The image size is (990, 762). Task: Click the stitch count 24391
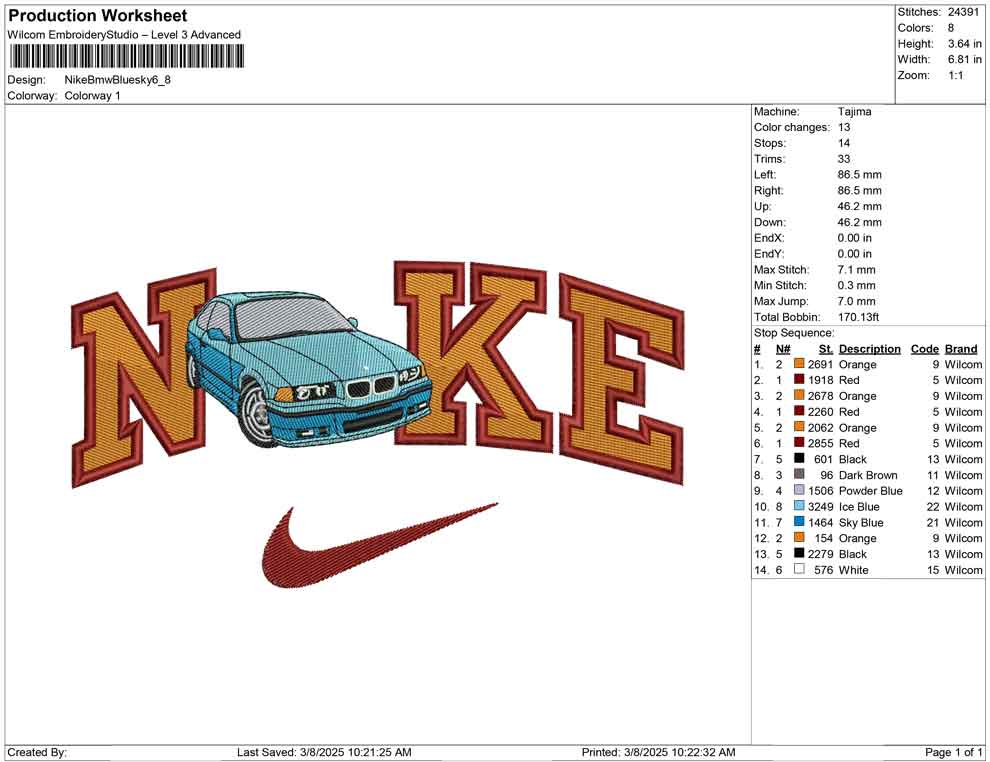pos(963,12)
